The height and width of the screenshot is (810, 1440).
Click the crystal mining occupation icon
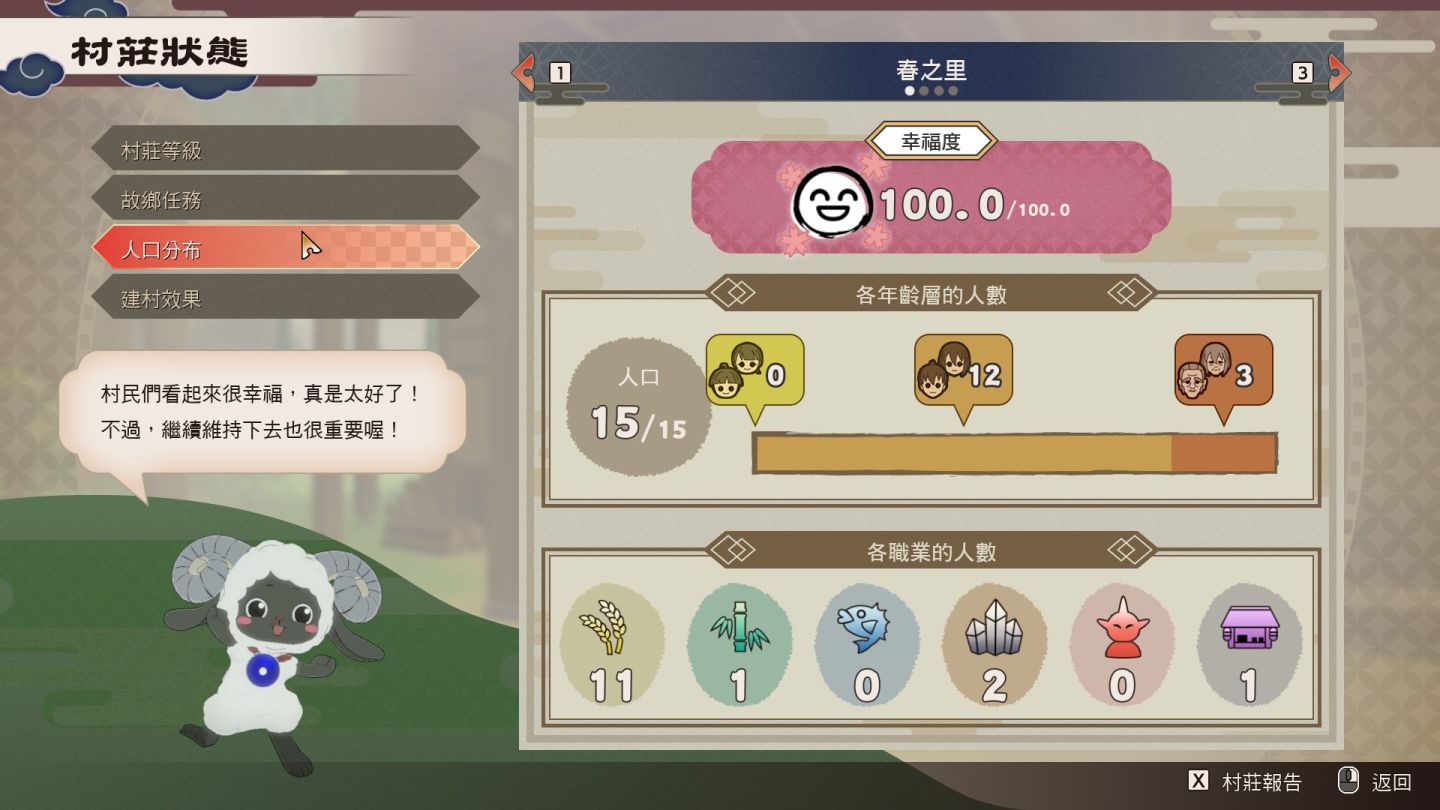pyautogui.click(x=993, y=627)
